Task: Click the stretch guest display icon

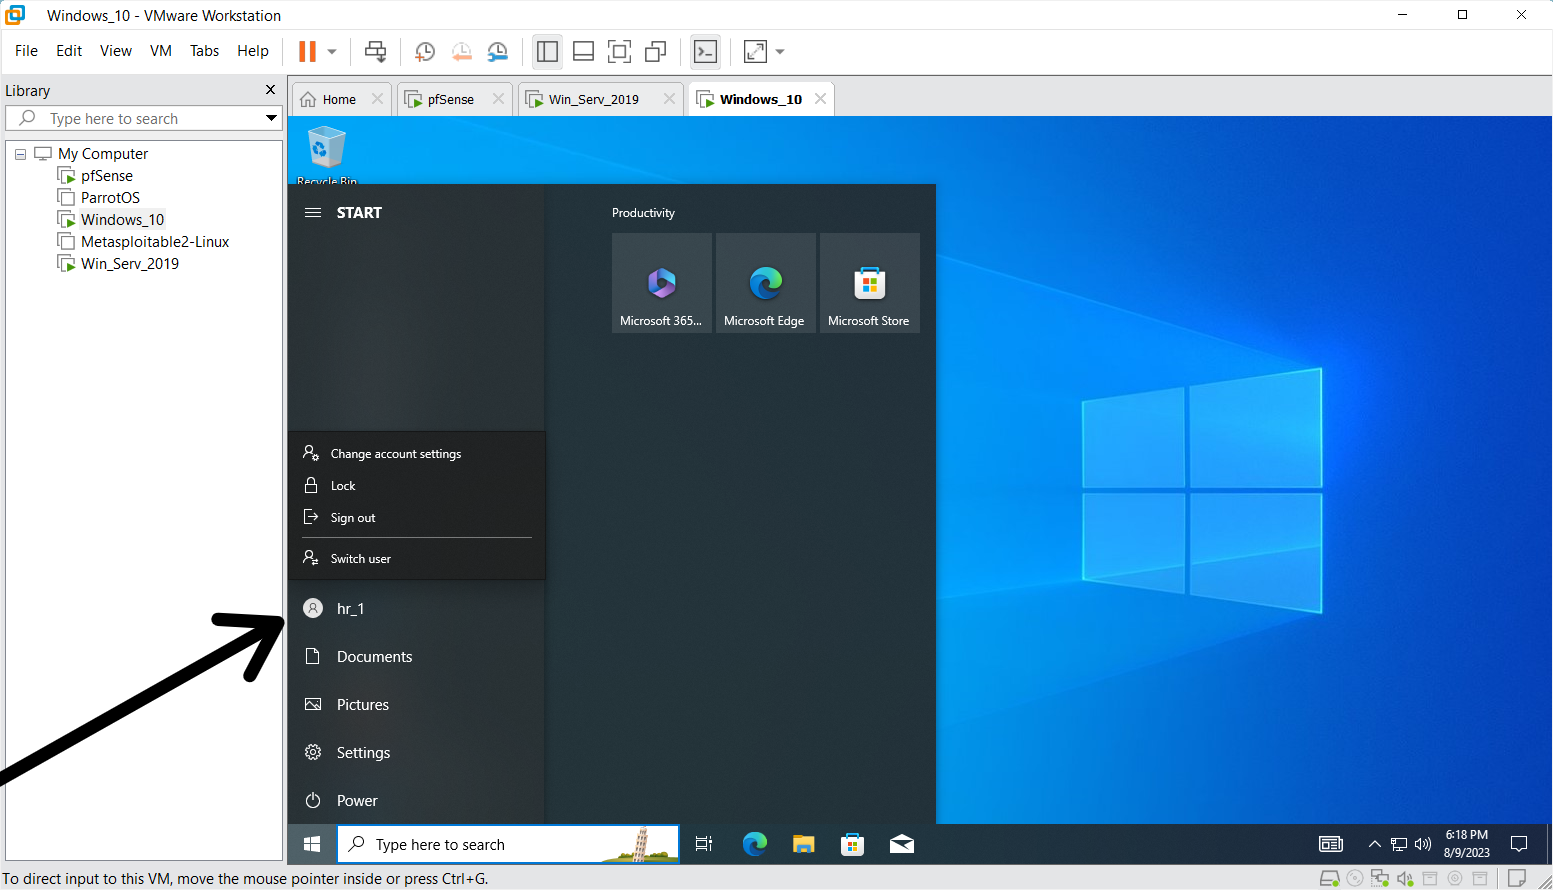Action: 755,51
